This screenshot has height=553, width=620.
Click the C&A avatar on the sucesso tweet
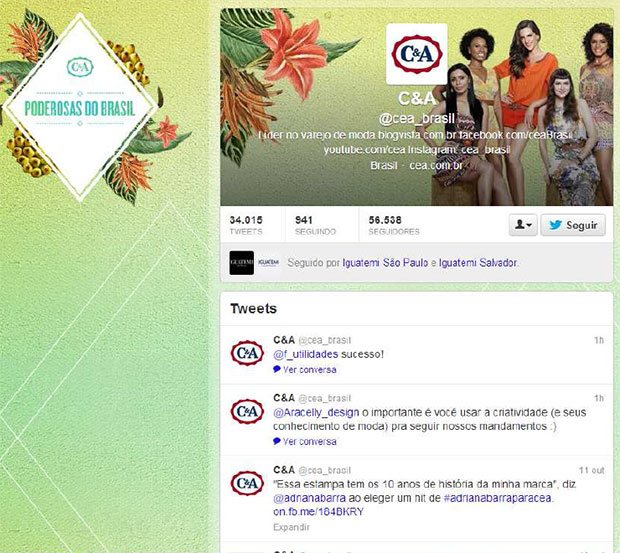(x=247, y=353)
